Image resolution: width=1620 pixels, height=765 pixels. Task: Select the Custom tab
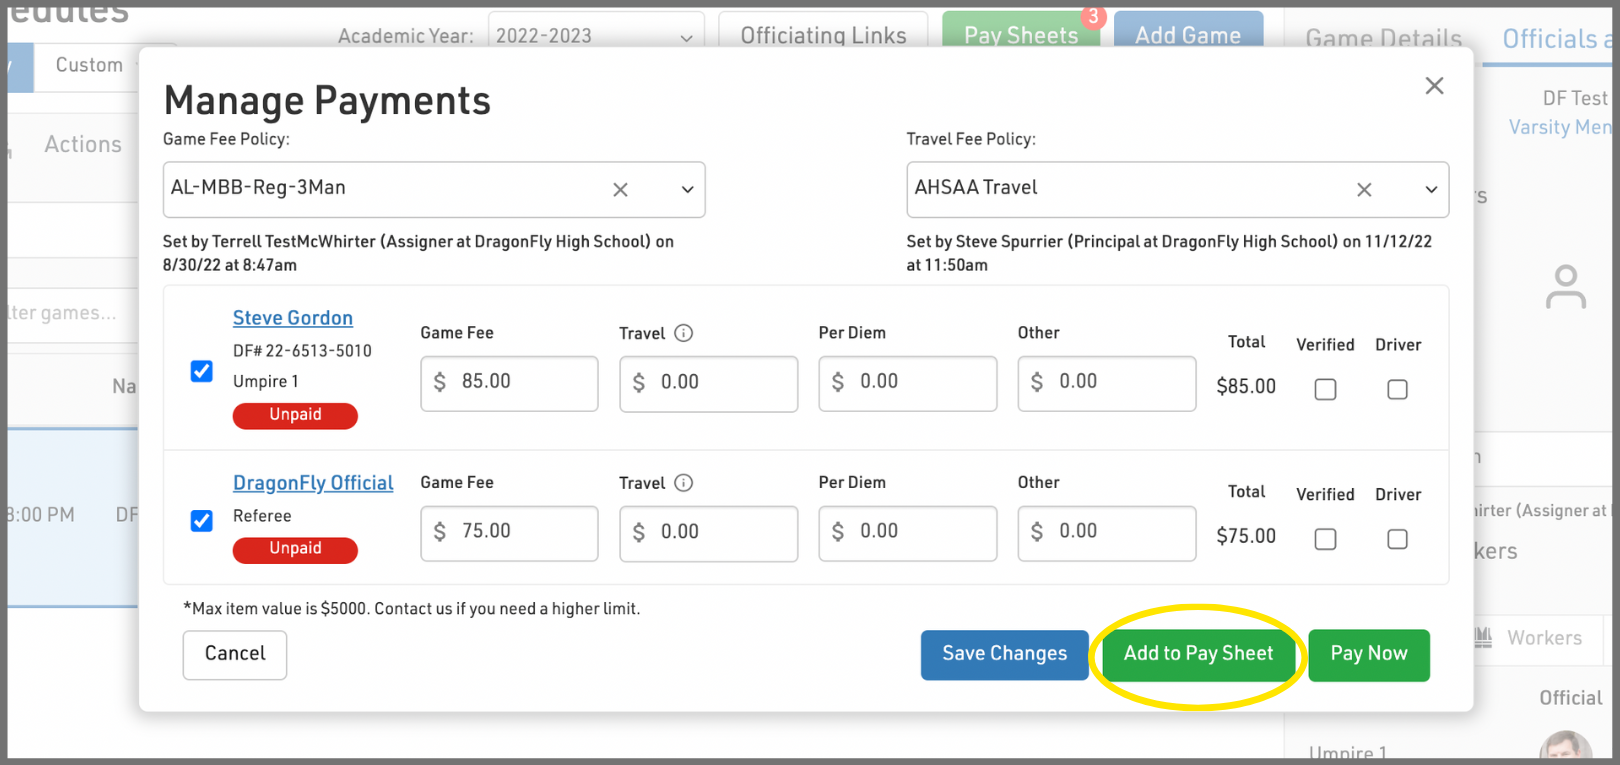(x=89, y=65)
